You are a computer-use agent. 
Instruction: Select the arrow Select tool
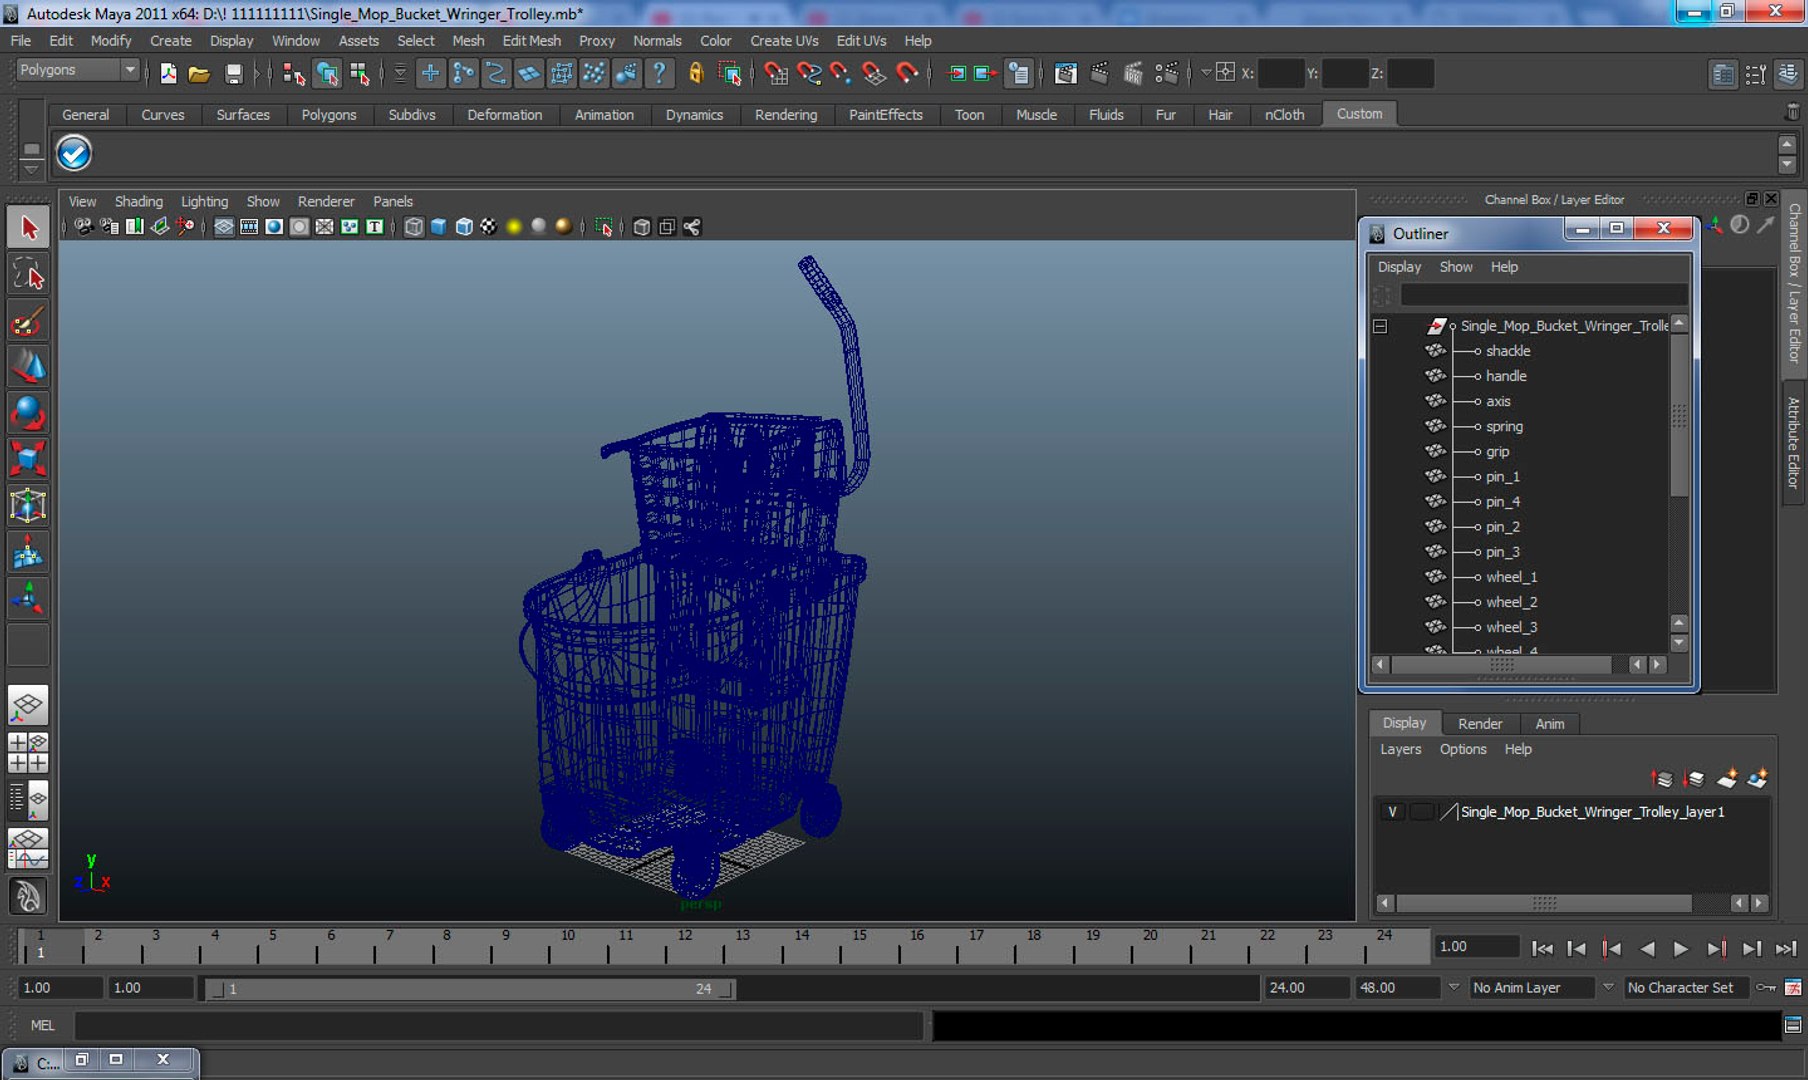[28, 227]
